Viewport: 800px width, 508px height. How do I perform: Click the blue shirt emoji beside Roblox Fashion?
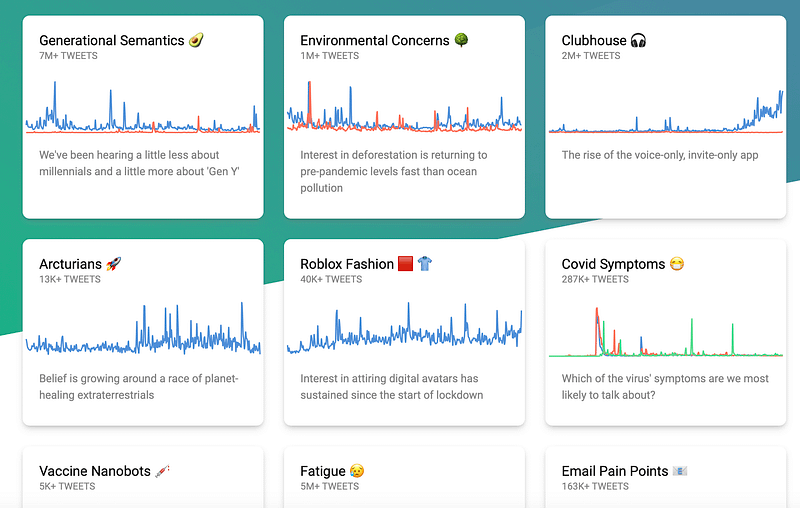click(424, 264)
